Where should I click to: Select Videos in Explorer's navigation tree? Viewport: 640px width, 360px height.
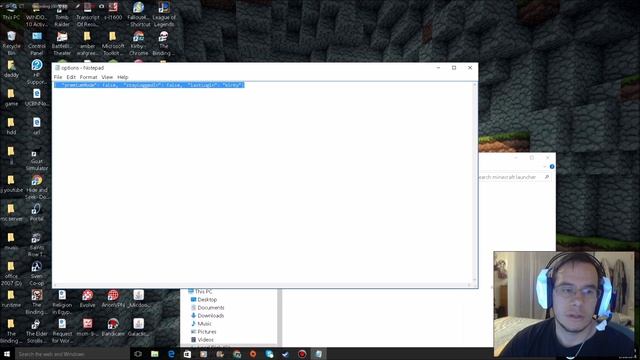pyautogui.click(x=202, y=340)
